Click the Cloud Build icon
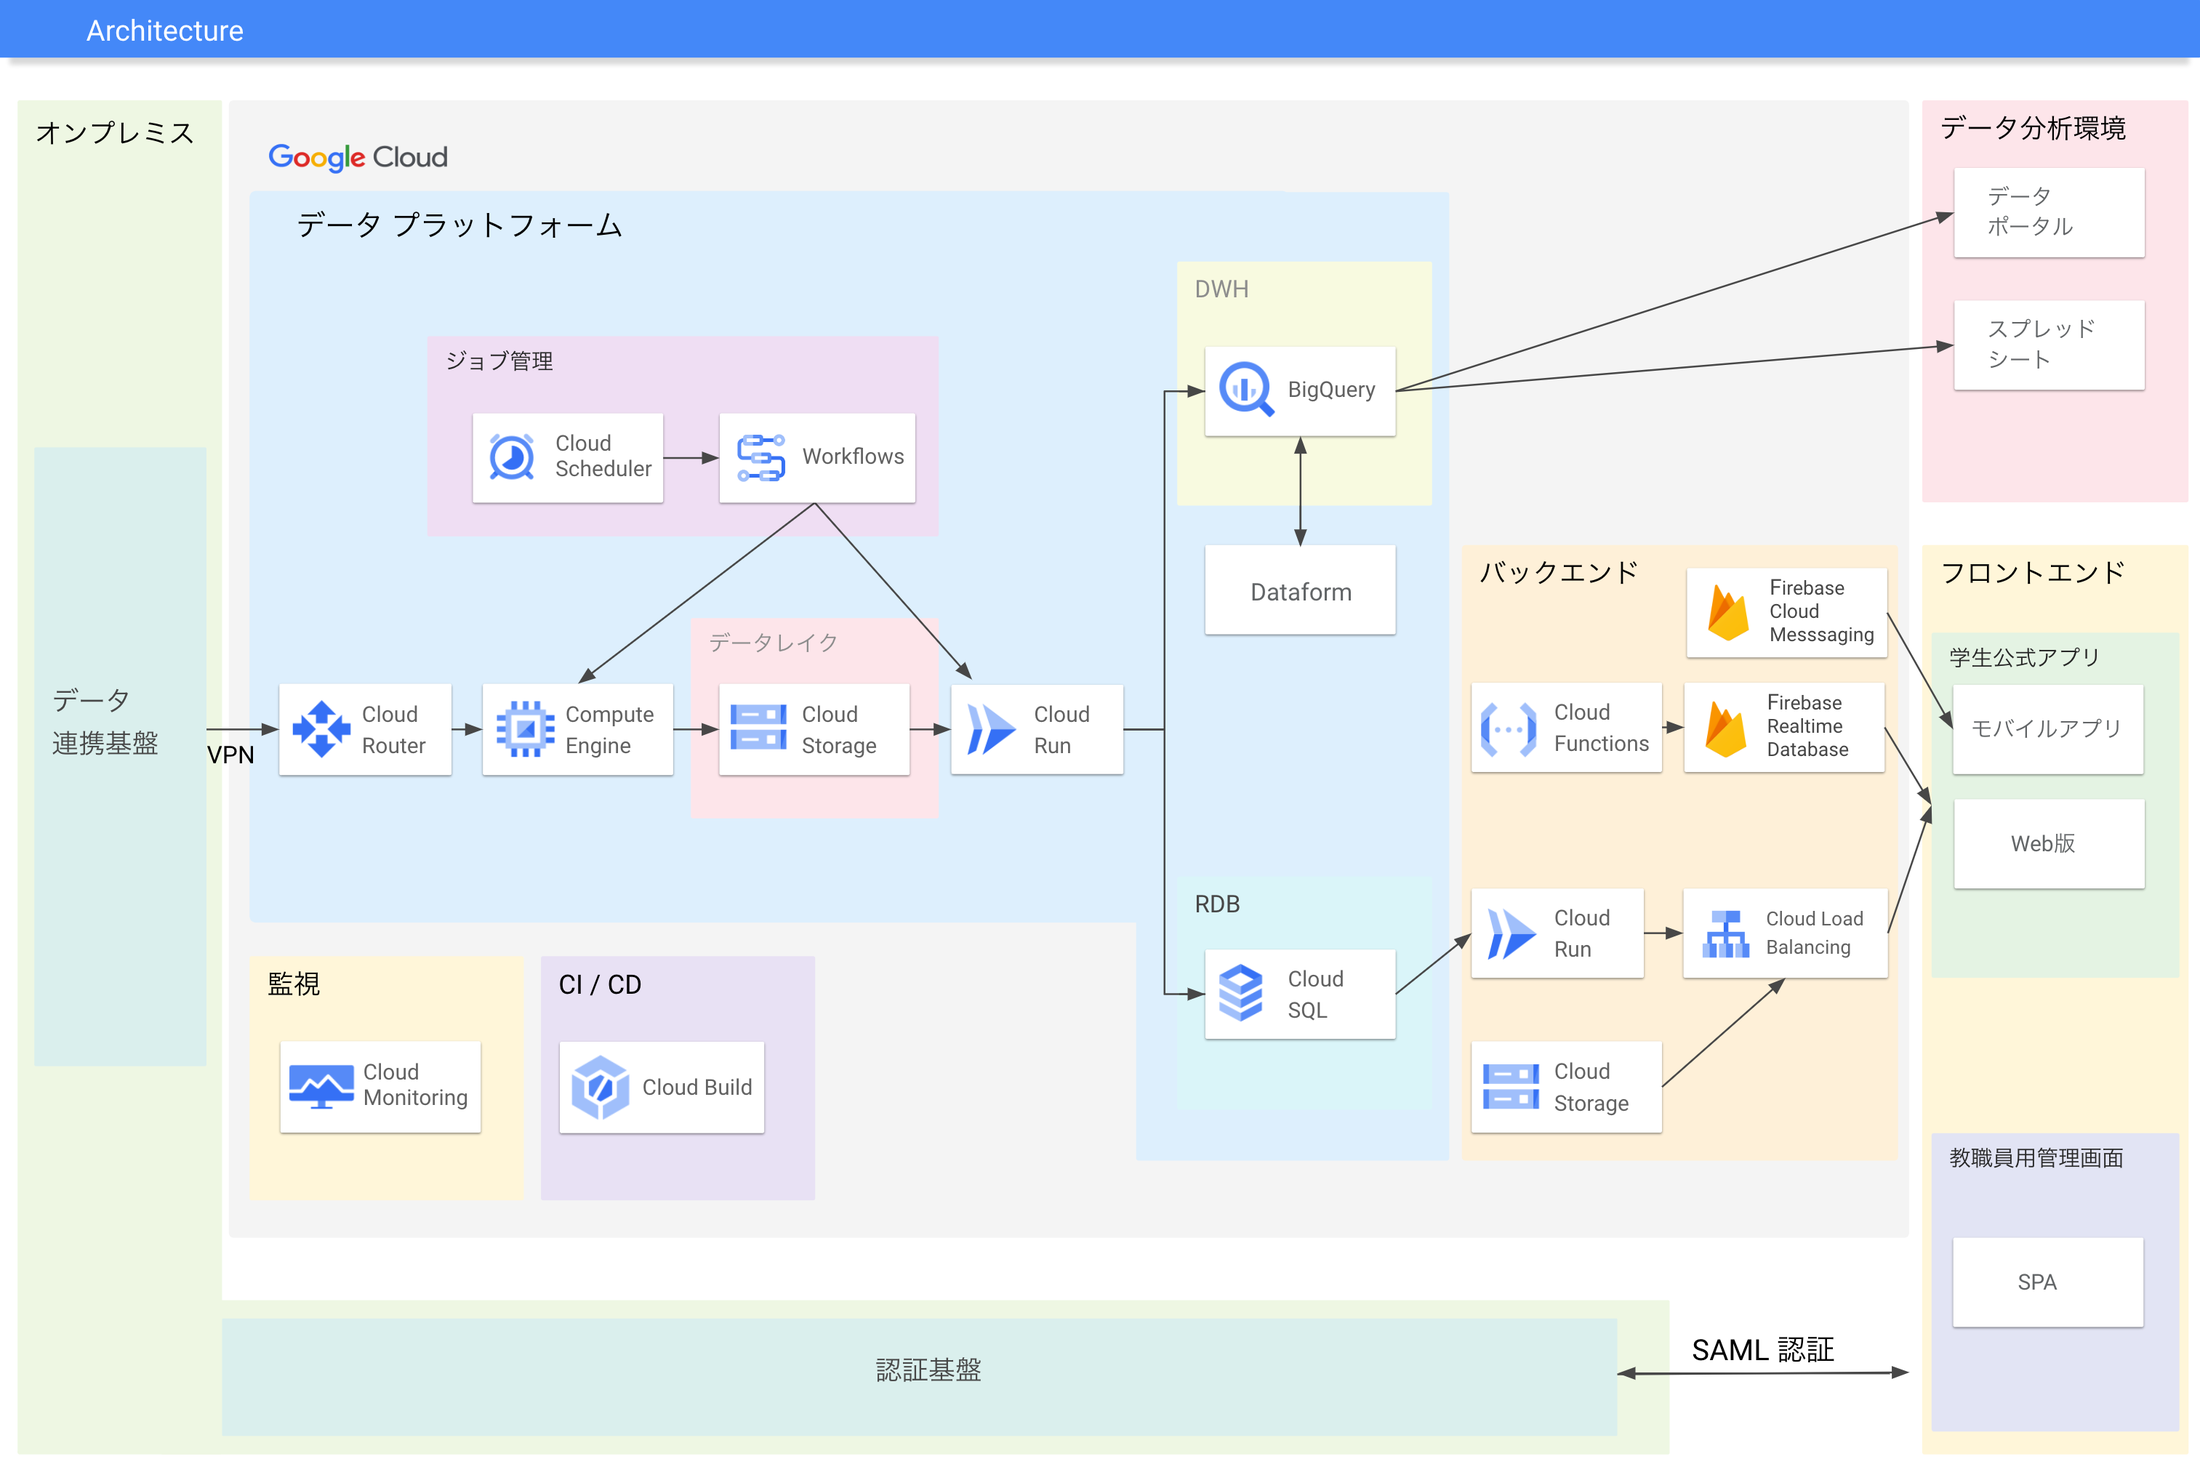This screenshot has width=2200, height=1467. pos(600,1087)
